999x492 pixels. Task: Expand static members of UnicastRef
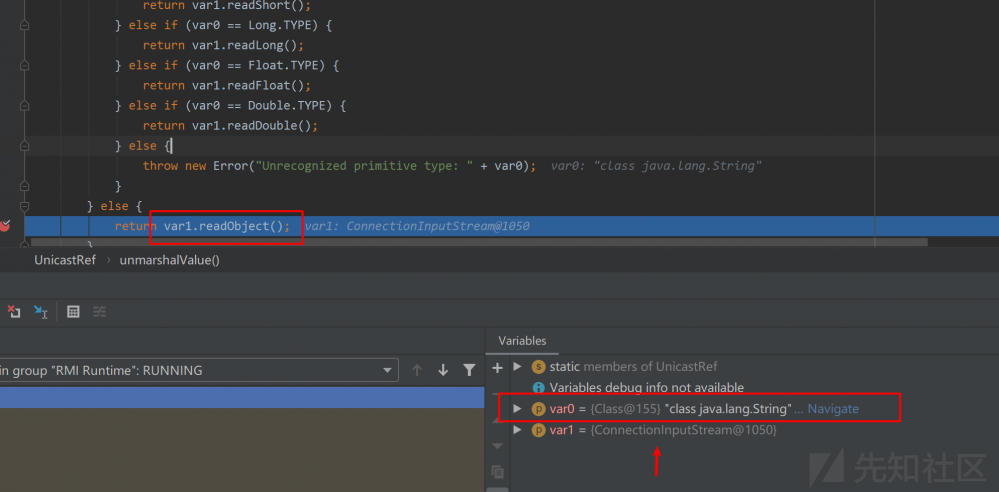tap(517, 366)
